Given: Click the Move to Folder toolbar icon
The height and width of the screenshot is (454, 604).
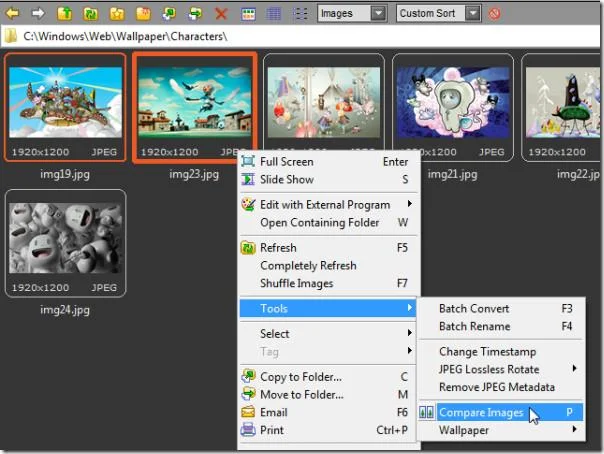Looking at the screenshot, I should tap(195, 13).
